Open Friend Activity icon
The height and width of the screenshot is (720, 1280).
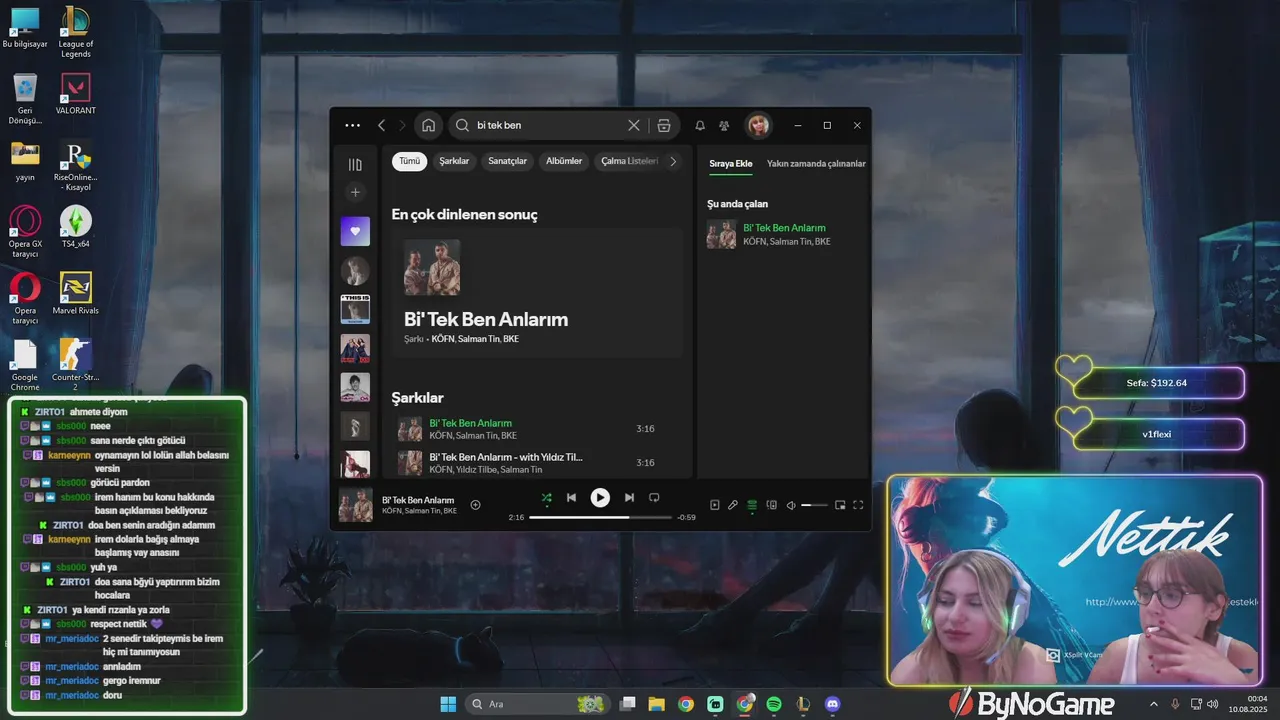point(724,125)
